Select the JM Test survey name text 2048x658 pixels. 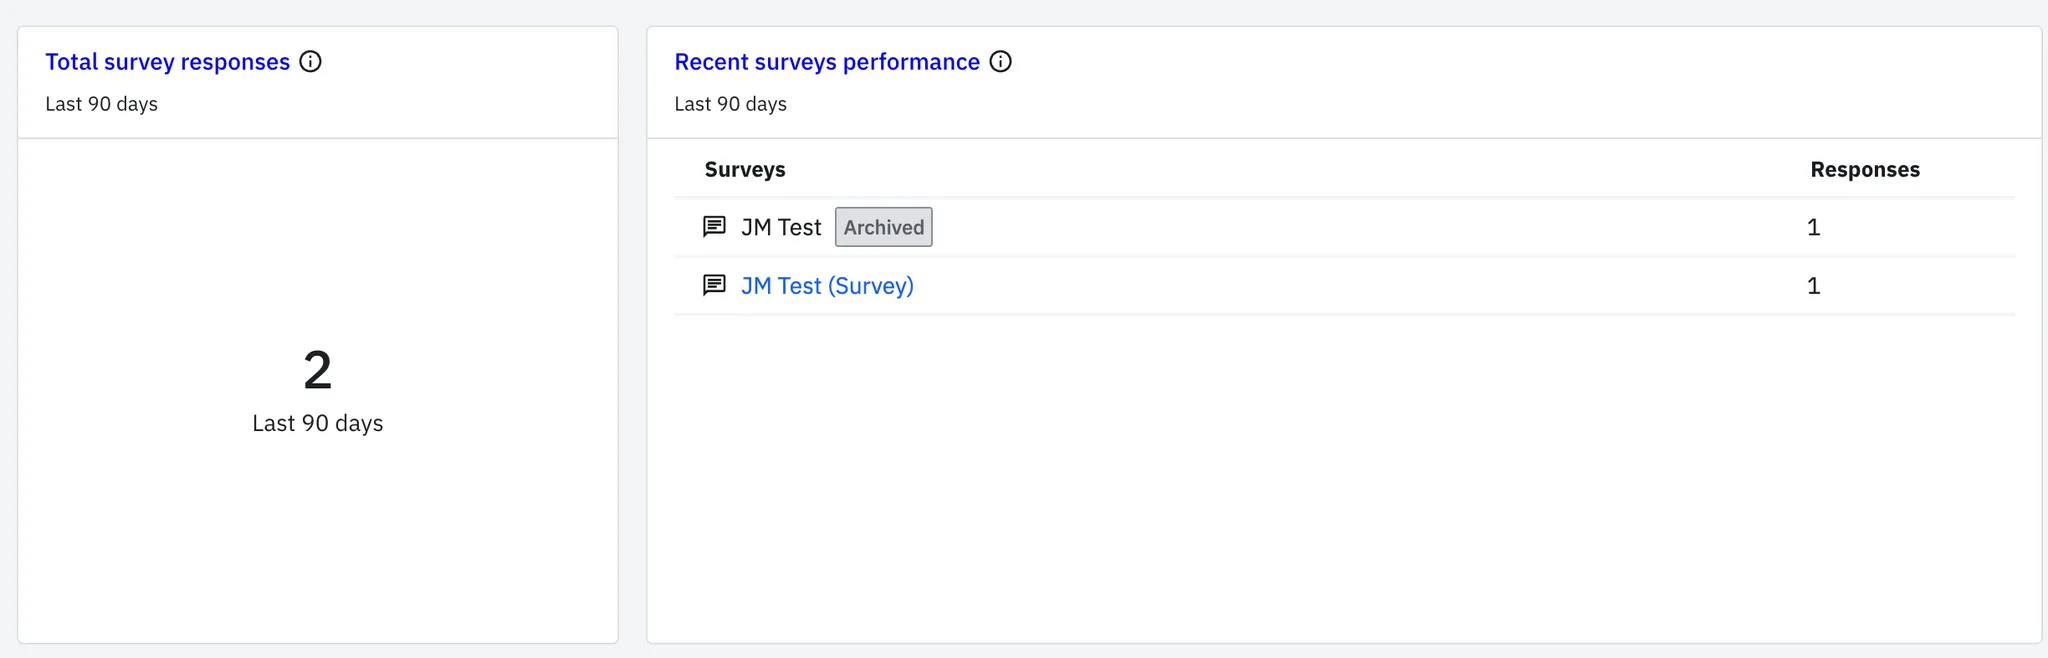780,228
